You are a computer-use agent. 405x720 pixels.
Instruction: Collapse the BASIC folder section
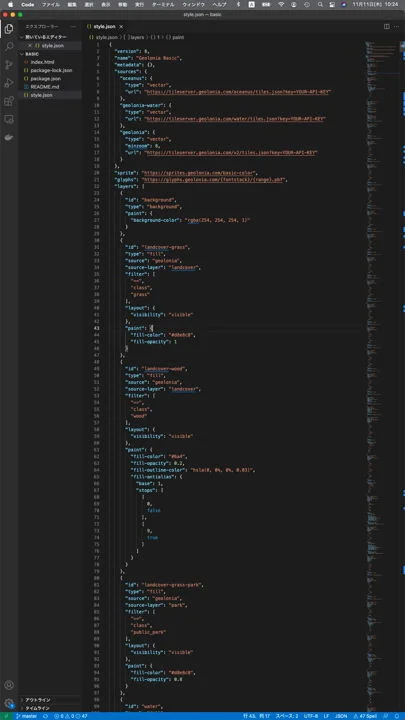[50, 54]
